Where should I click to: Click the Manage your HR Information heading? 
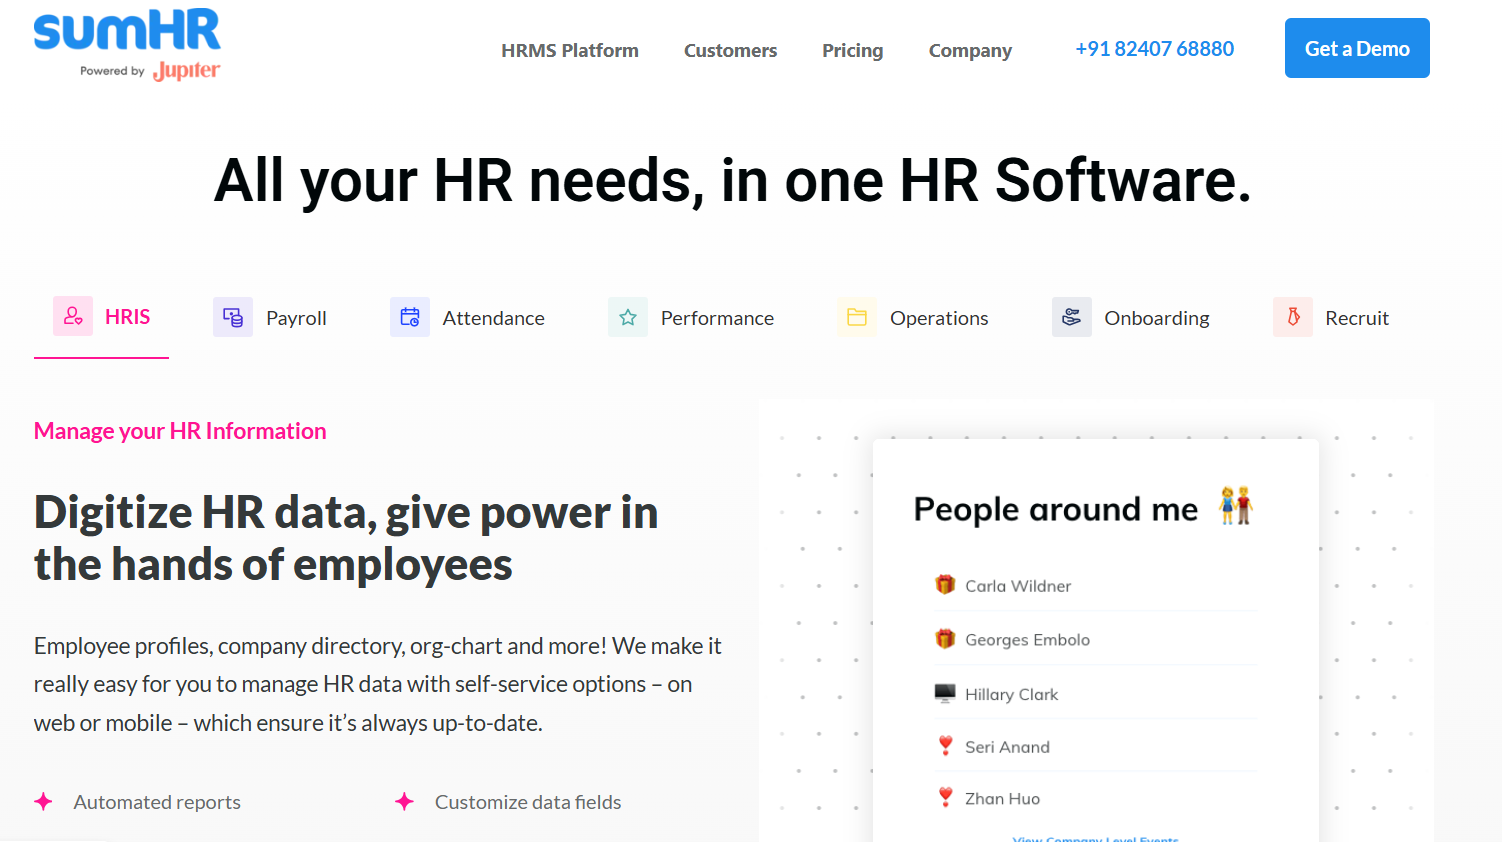pos(180,431)
